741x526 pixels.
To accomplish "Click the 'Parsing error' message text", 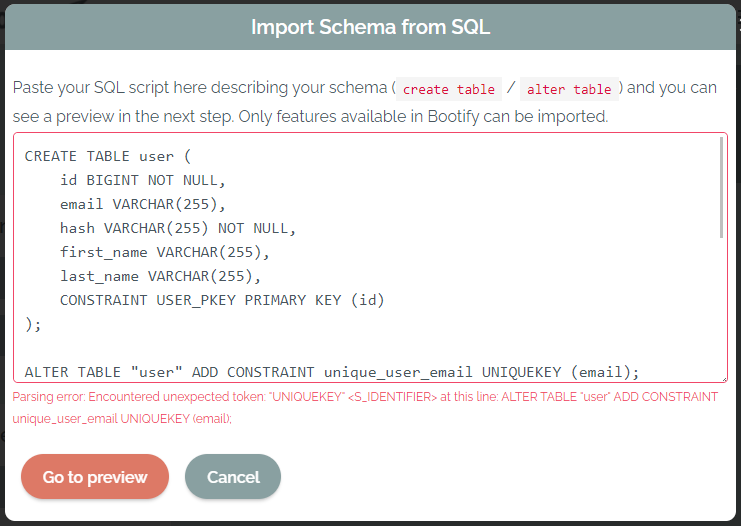I will tap(365, 407).
